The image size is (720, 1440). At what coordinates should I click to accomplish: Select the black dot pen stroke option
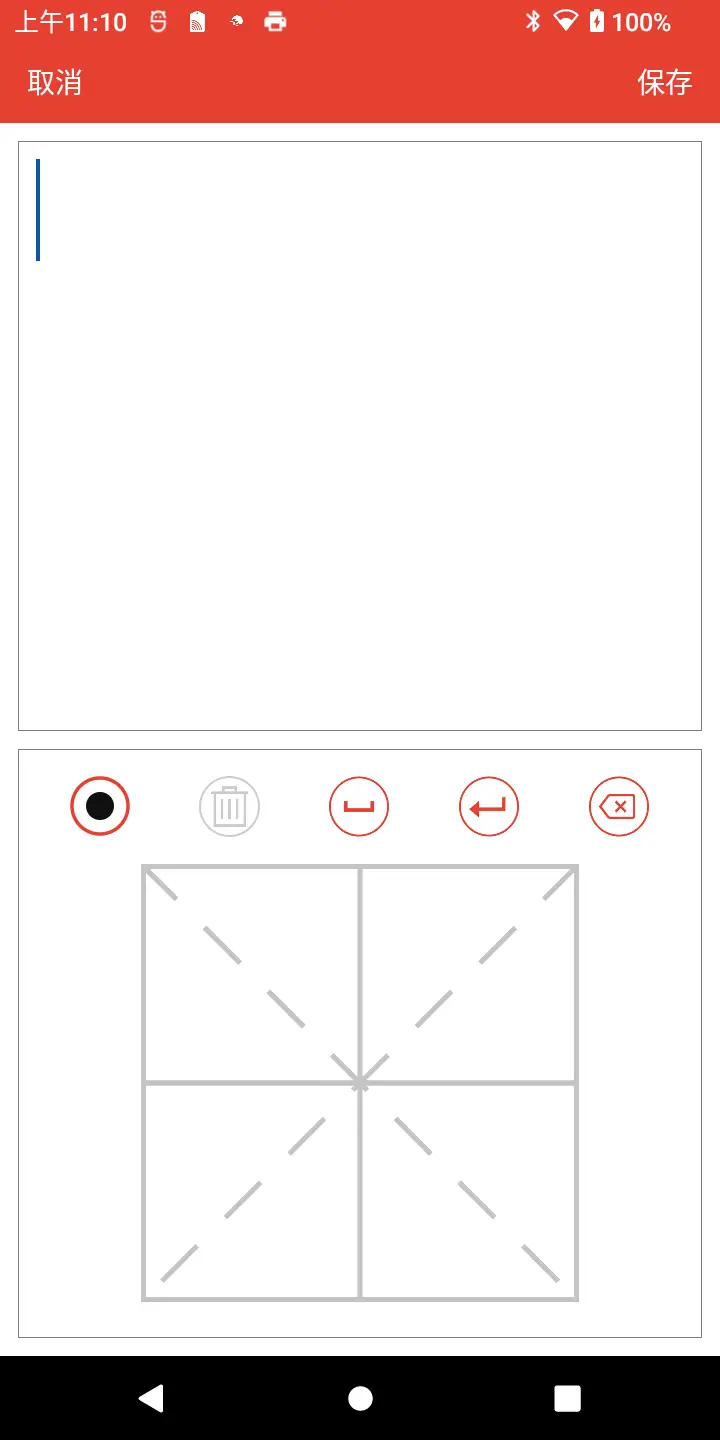click(x=100, y=805)
